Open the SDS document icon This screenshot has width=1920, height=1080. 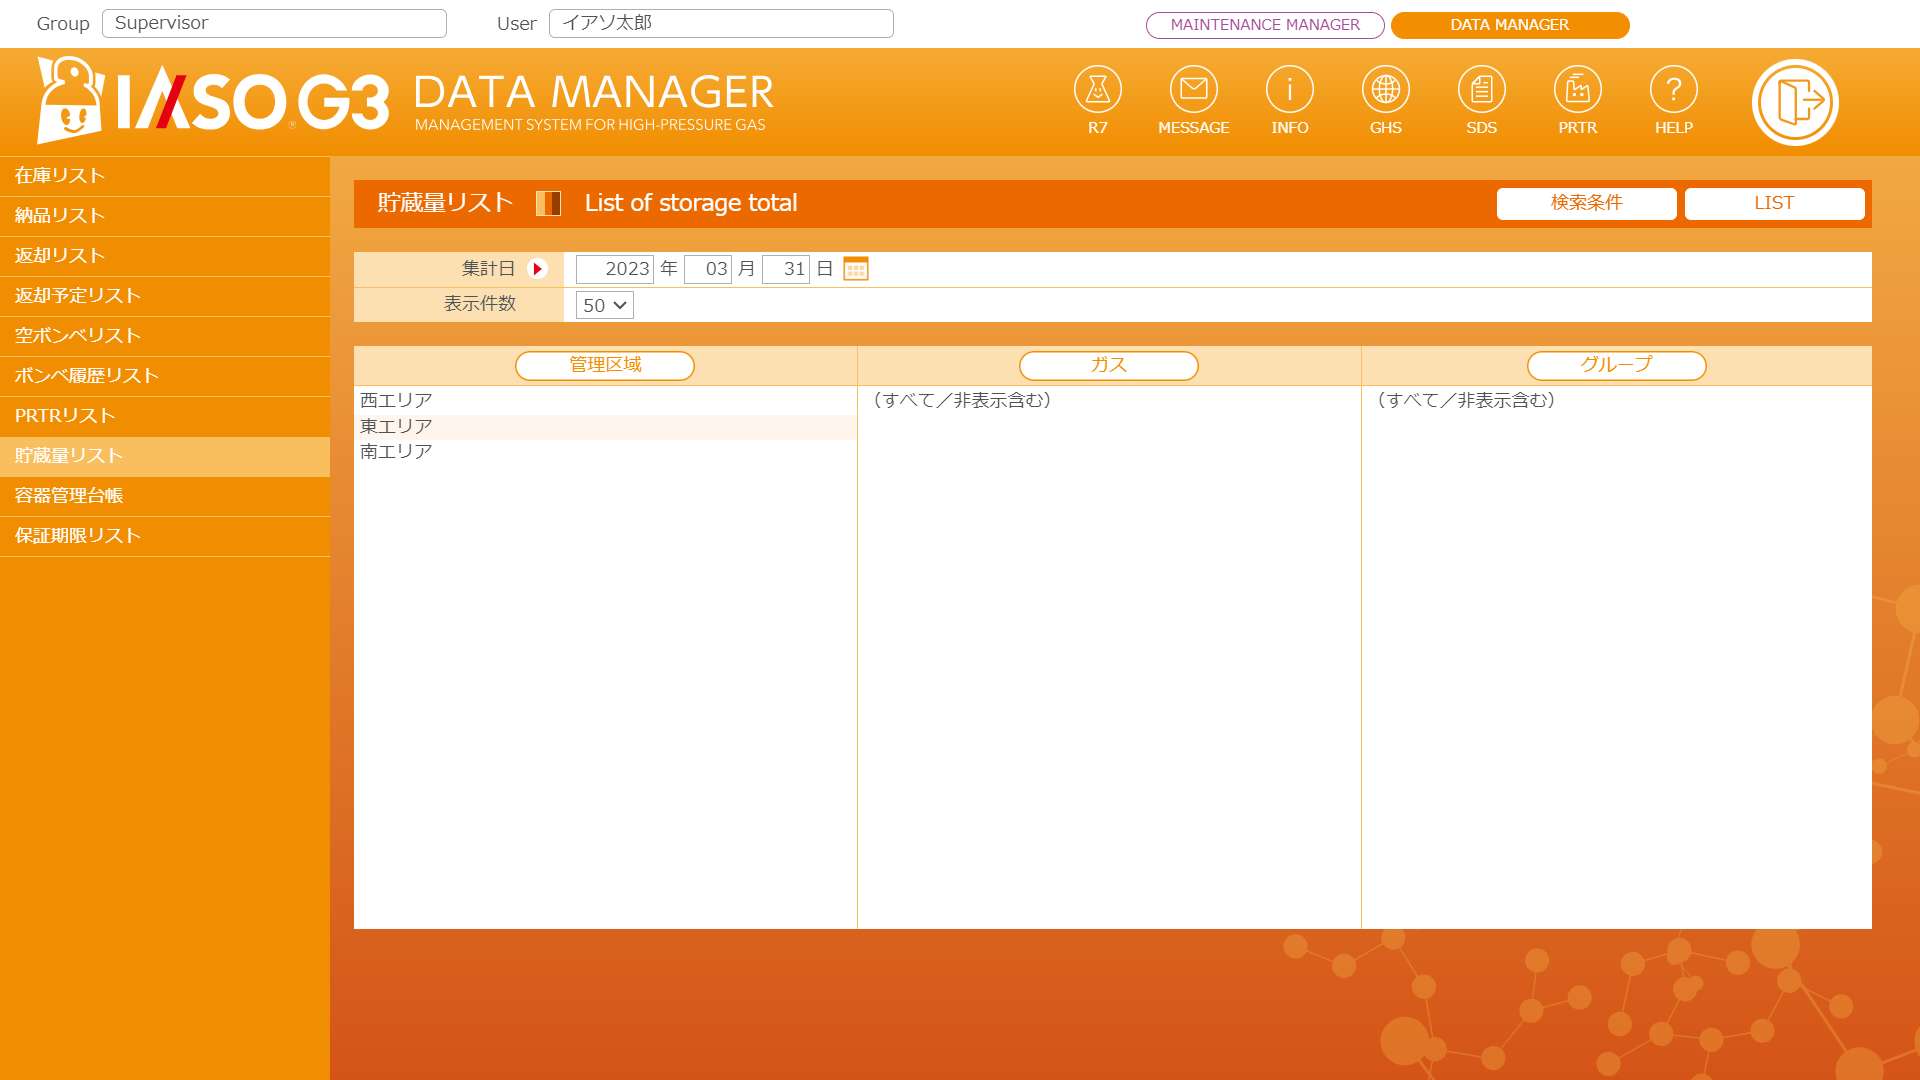pyautogui.click(x=1481, y=91)
